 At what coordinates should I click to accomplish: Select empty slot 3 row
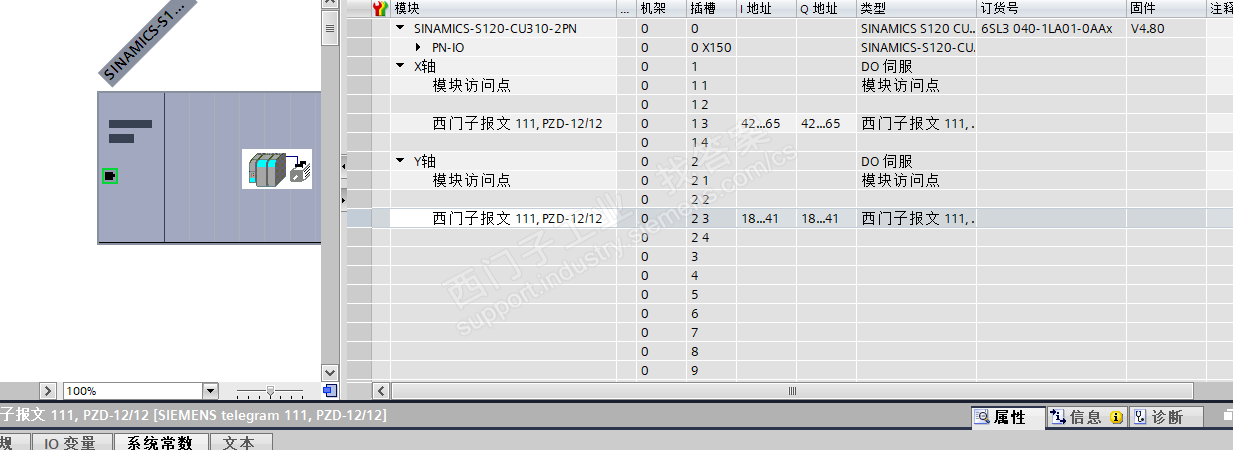[789, 256]
